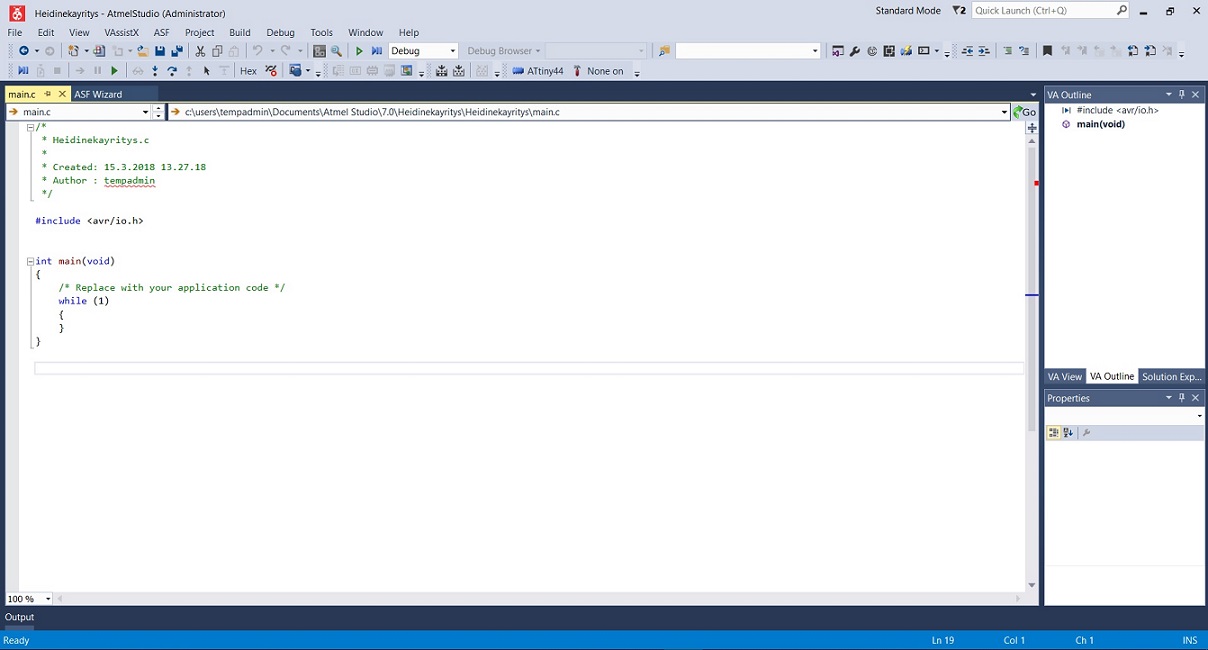Toggle a bookmark on the current line
The image size is (1208, 650).
(x=1048, y=51)
